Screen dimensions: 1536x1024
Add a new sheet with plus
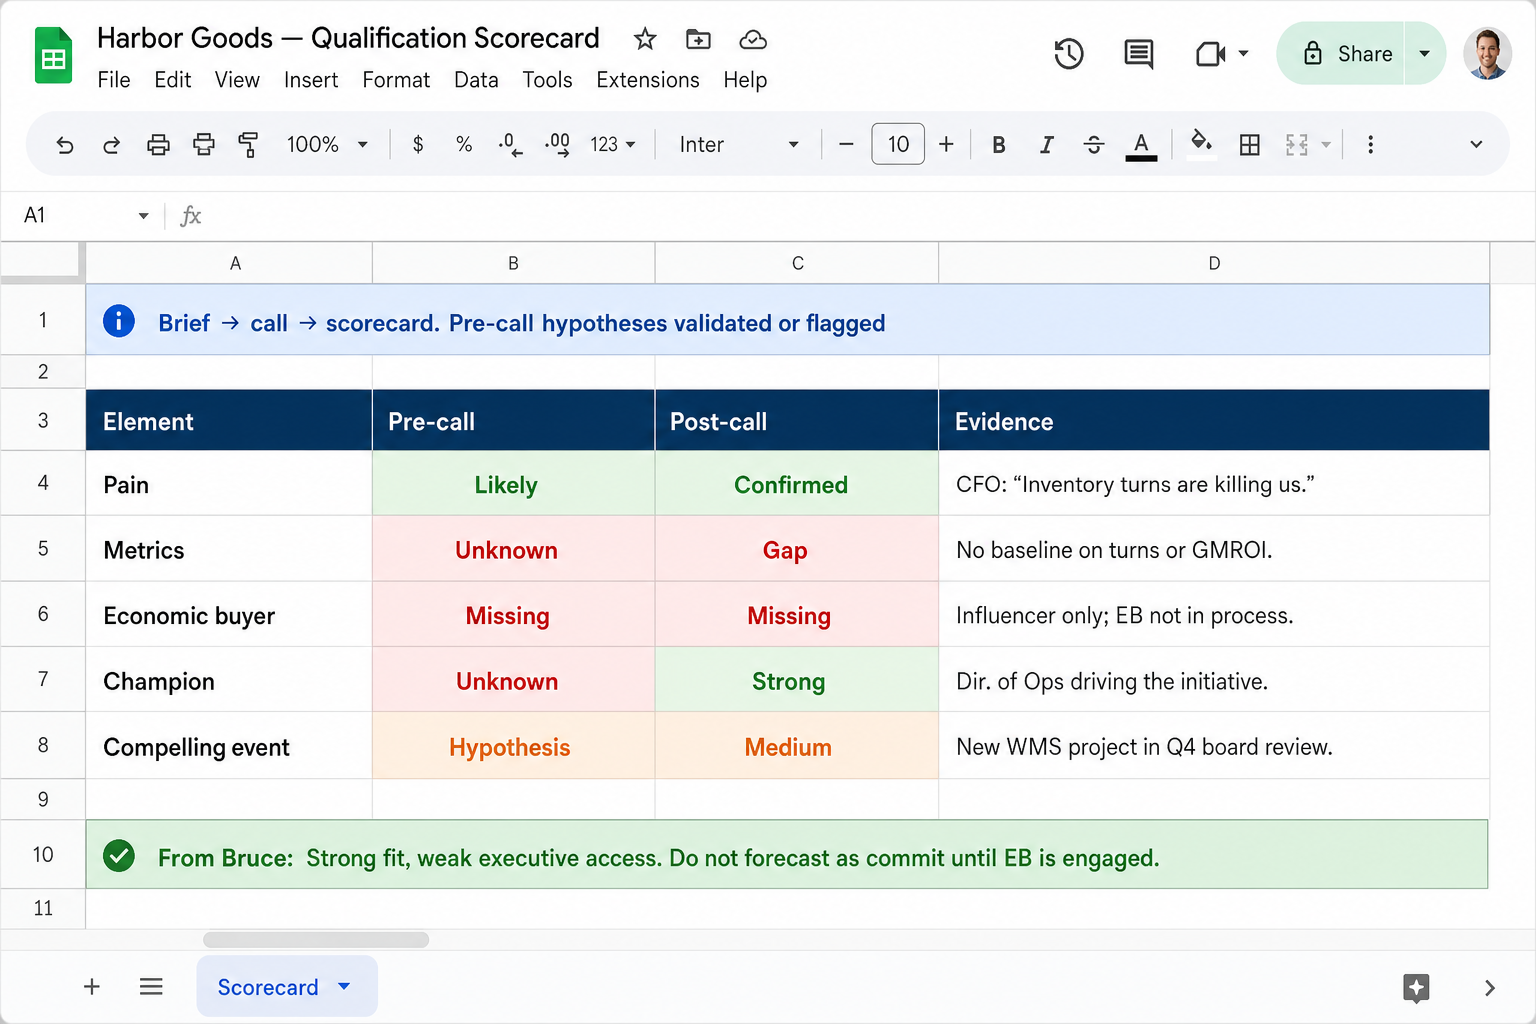(92, 987)
